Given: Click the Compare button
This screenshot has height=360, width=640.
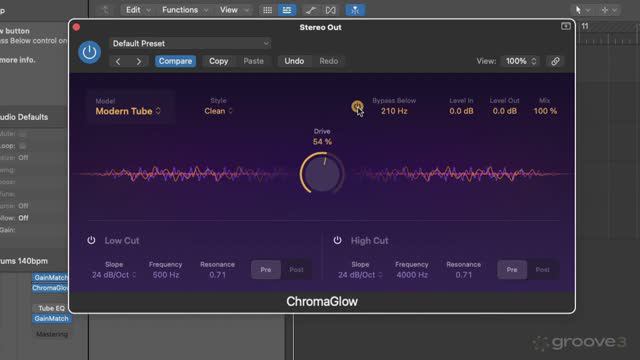Looking at the screenshot, I should [175, 61].
